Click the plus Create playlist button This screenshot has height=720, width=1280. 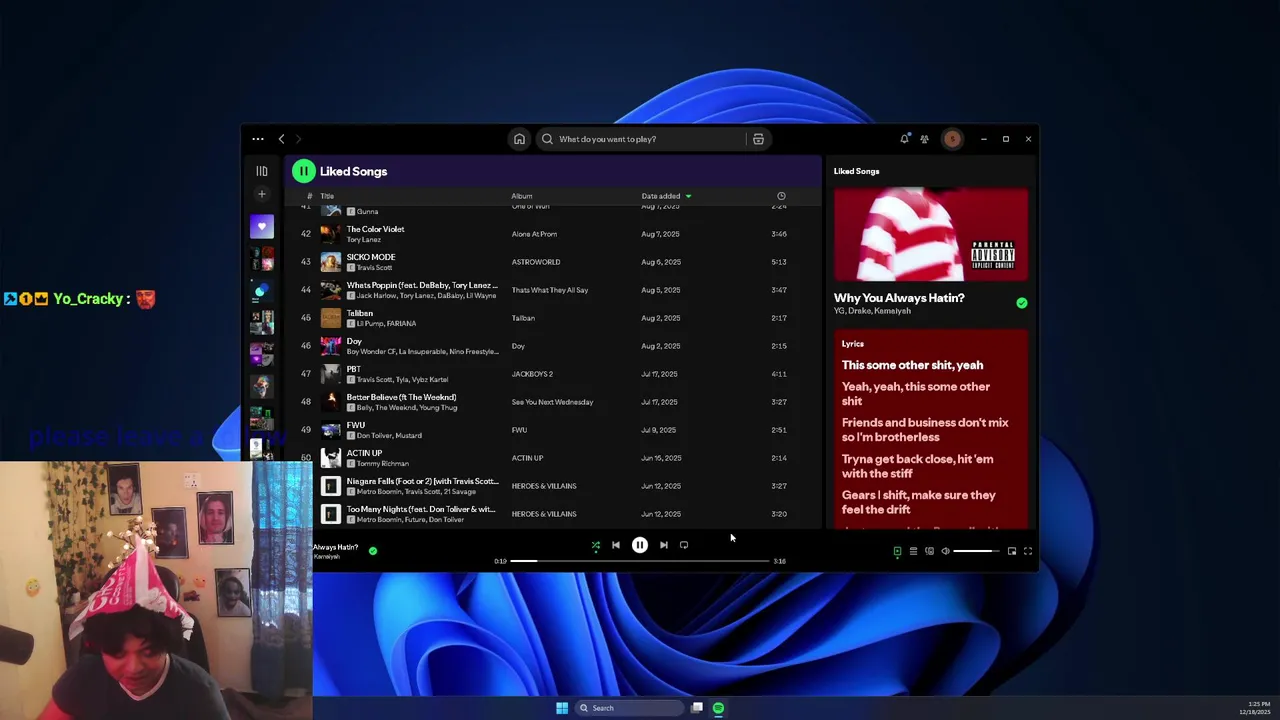262,194
